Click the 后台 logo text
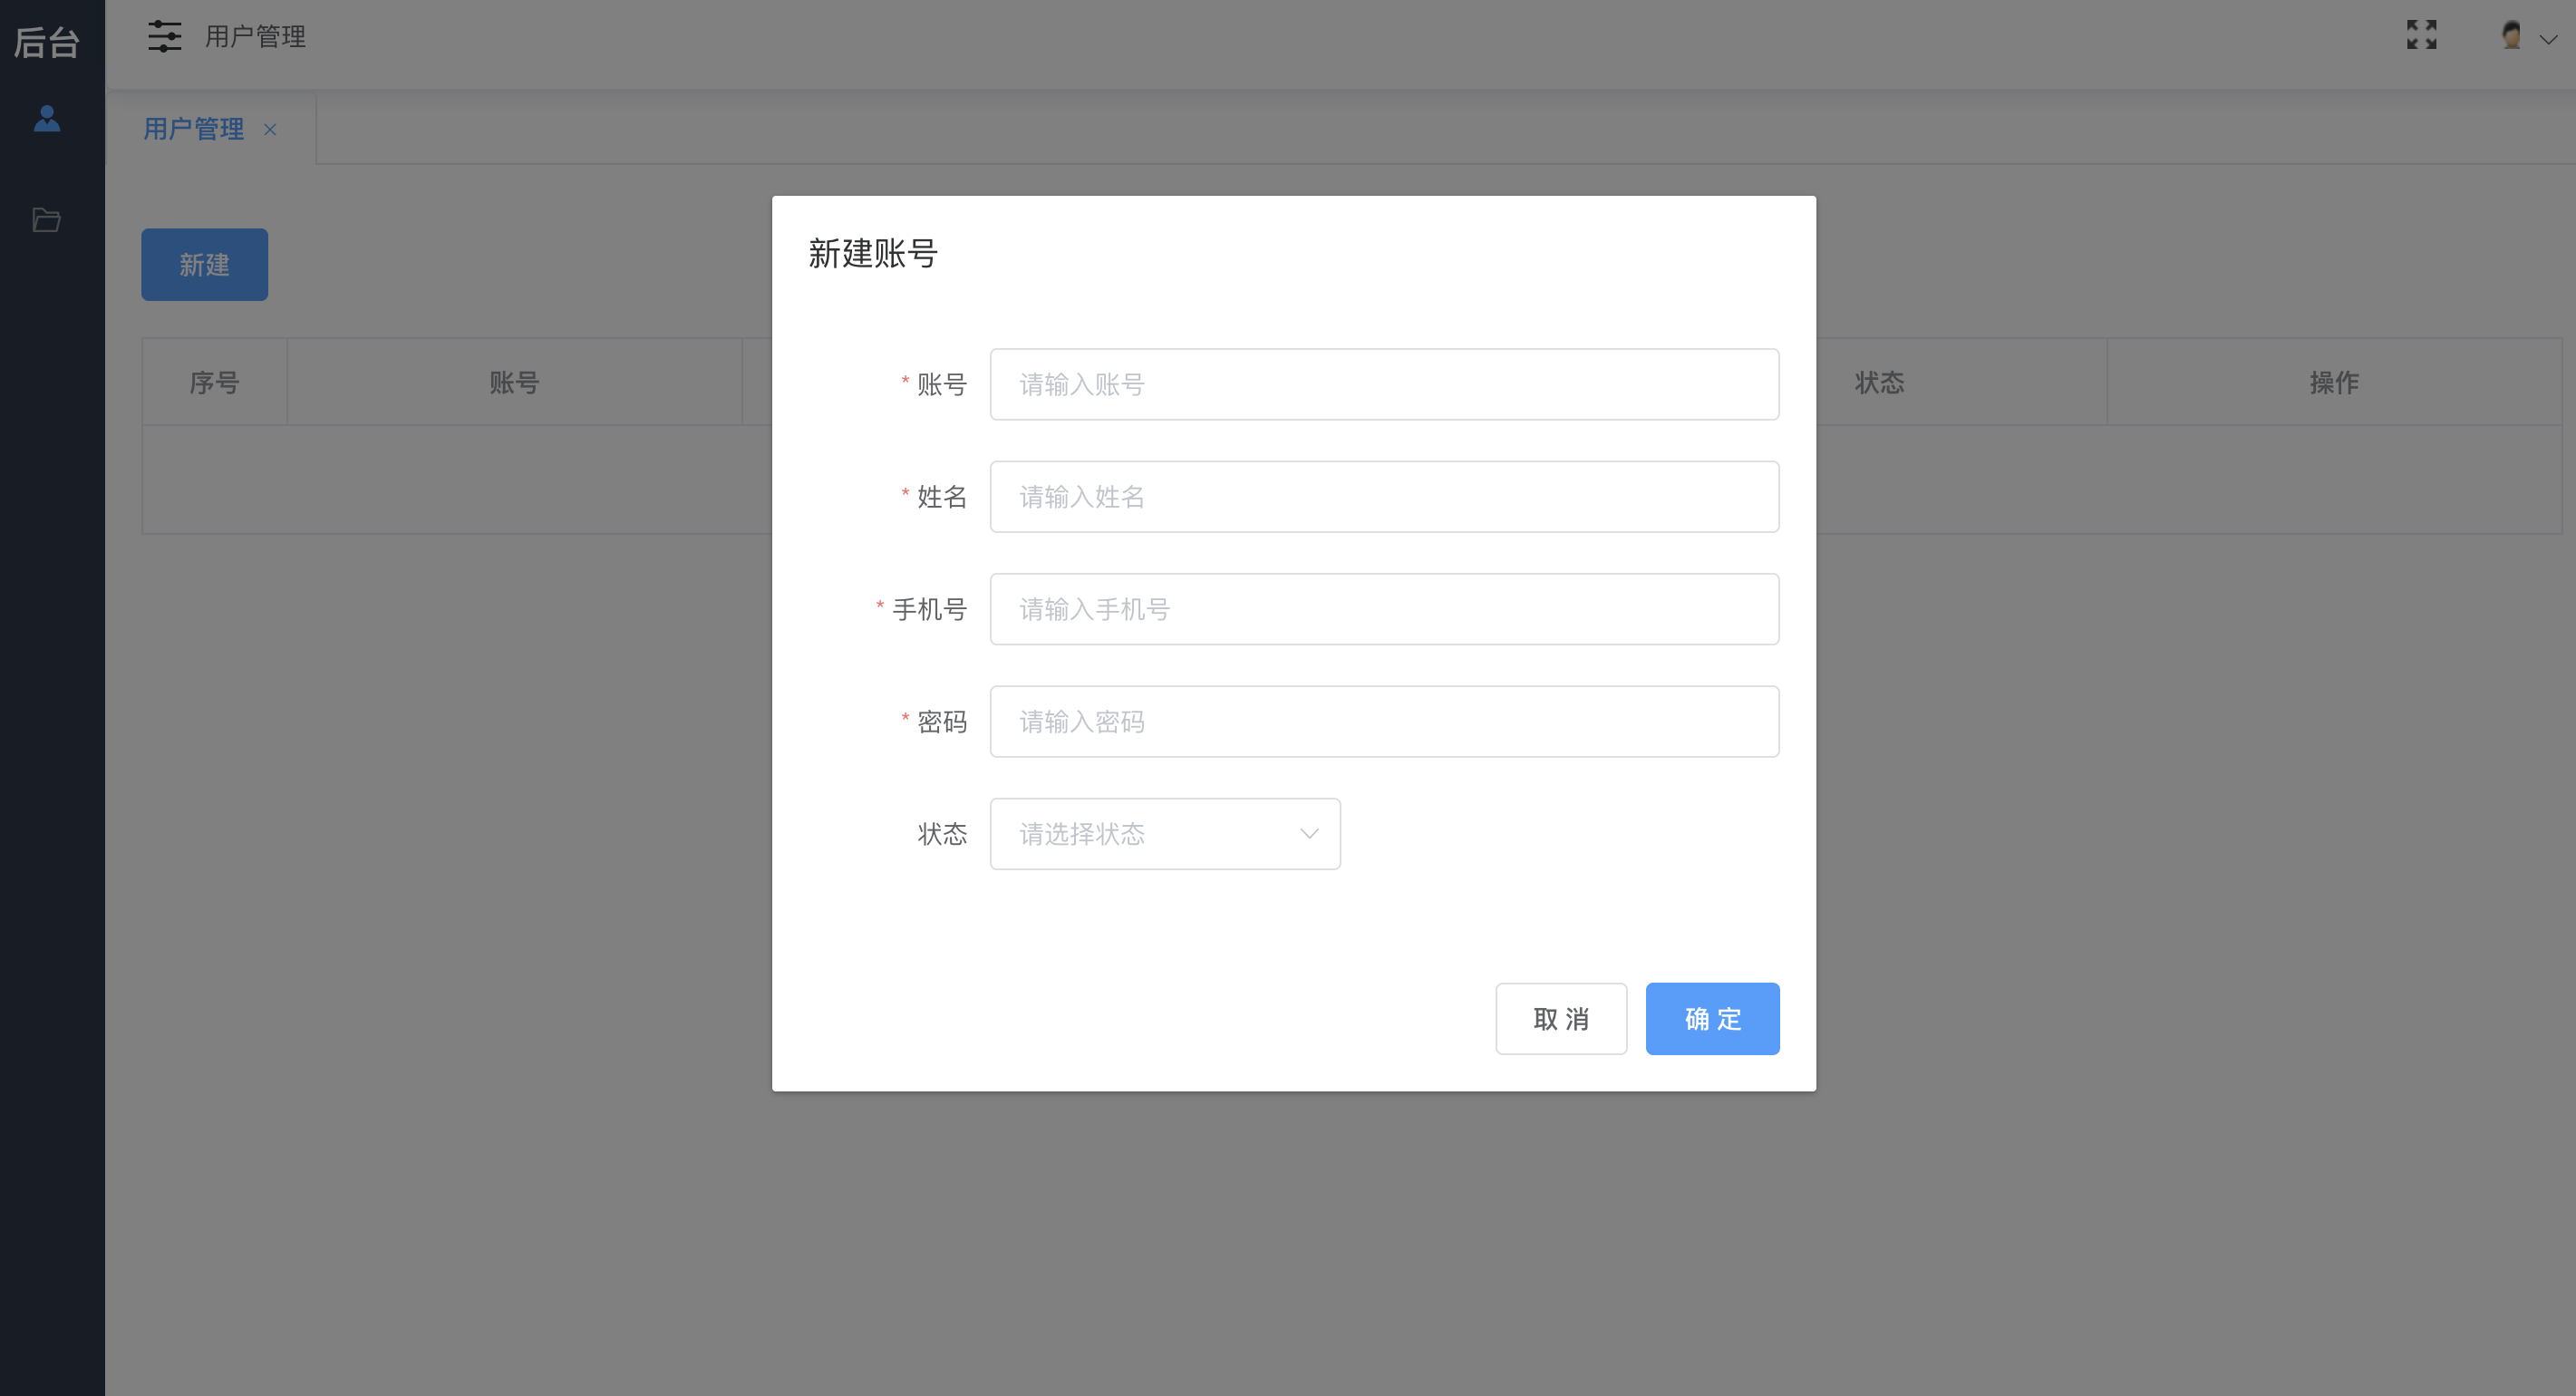Screen dimensions: 2576x1396 click(47, 43)
